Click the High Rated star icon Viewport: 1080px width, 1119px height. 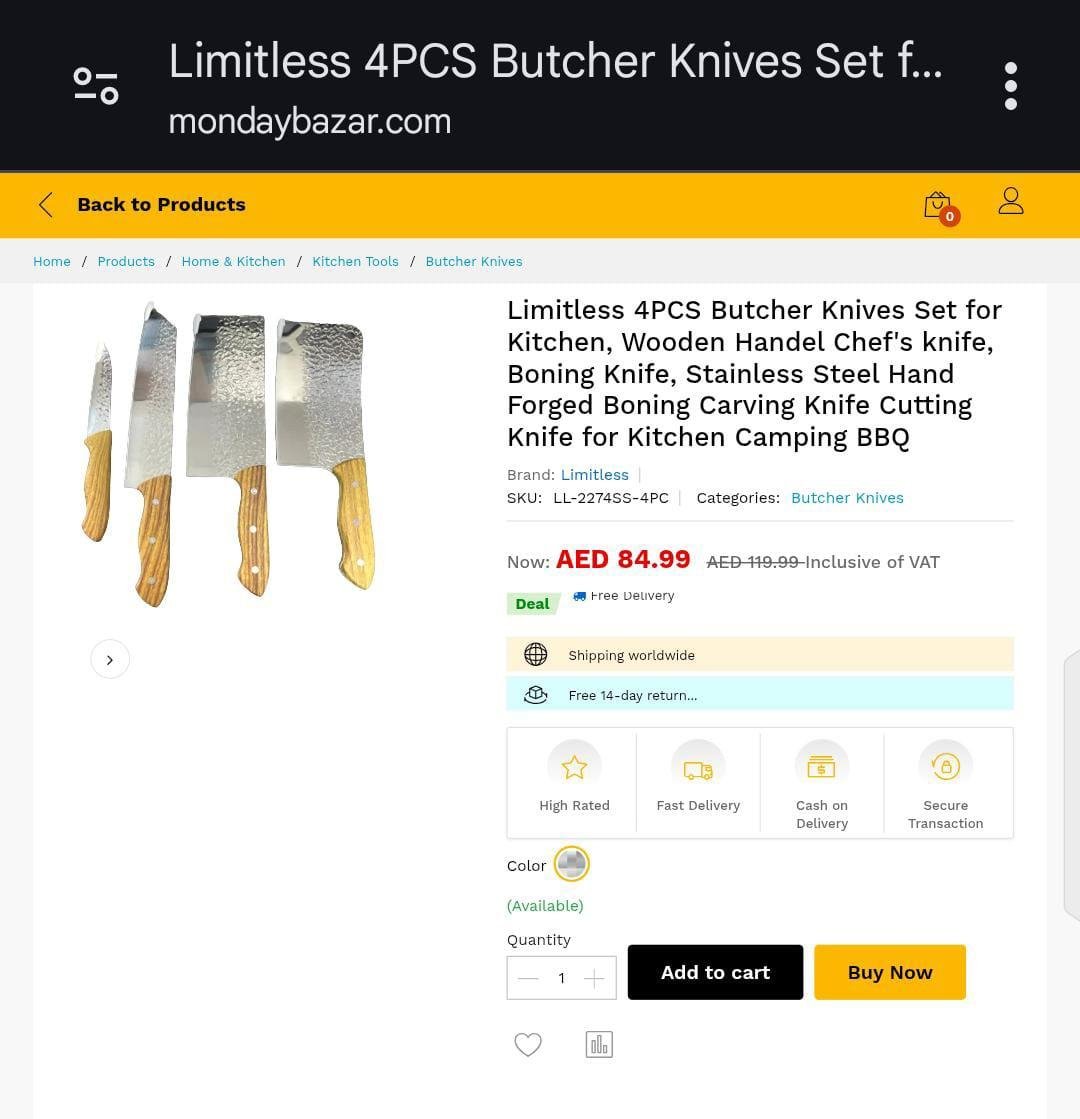[574, 767]
